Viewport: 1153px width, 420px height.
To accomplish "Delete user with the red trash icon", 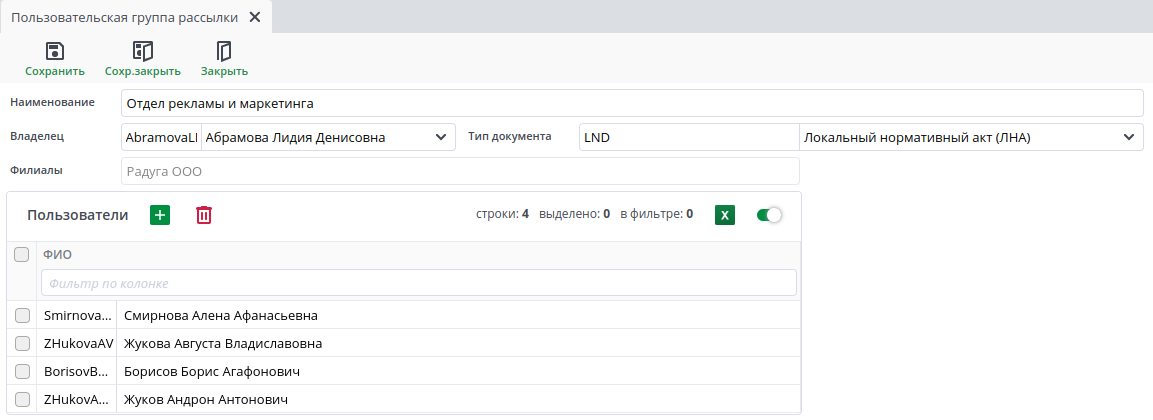I will click(x=204, y=215).
